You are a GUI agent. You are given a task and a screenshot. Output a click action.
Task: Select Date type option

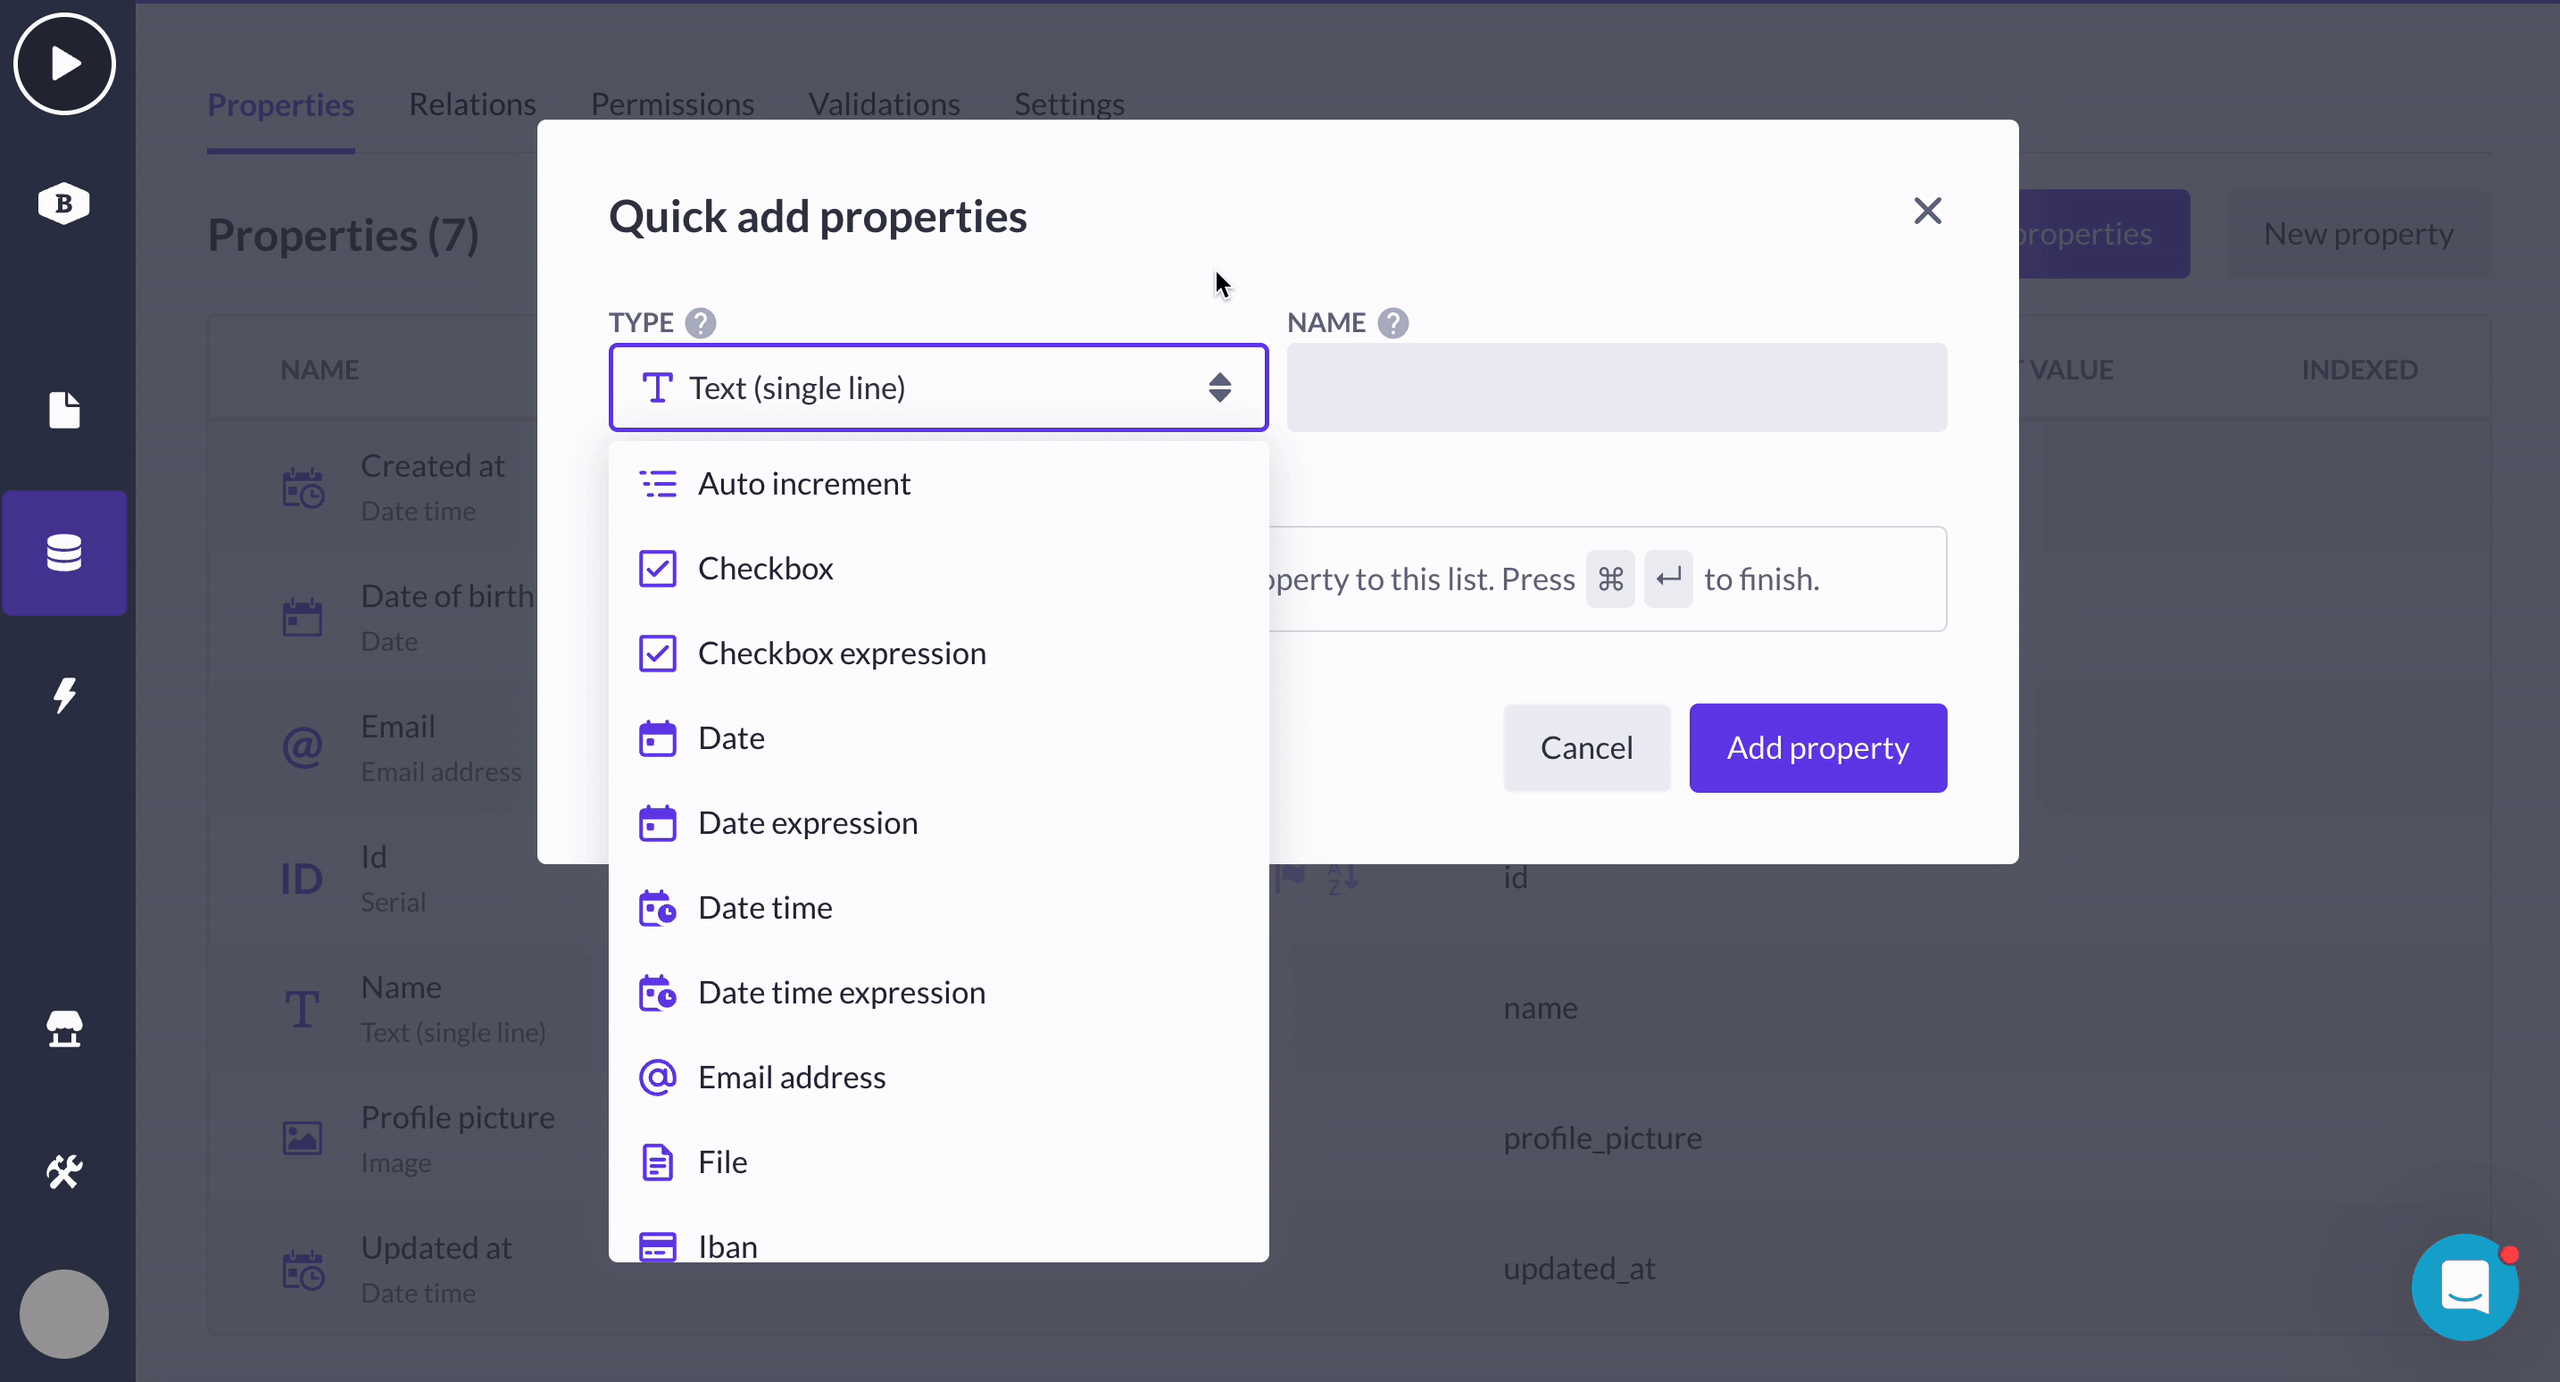tap(938, 739)
